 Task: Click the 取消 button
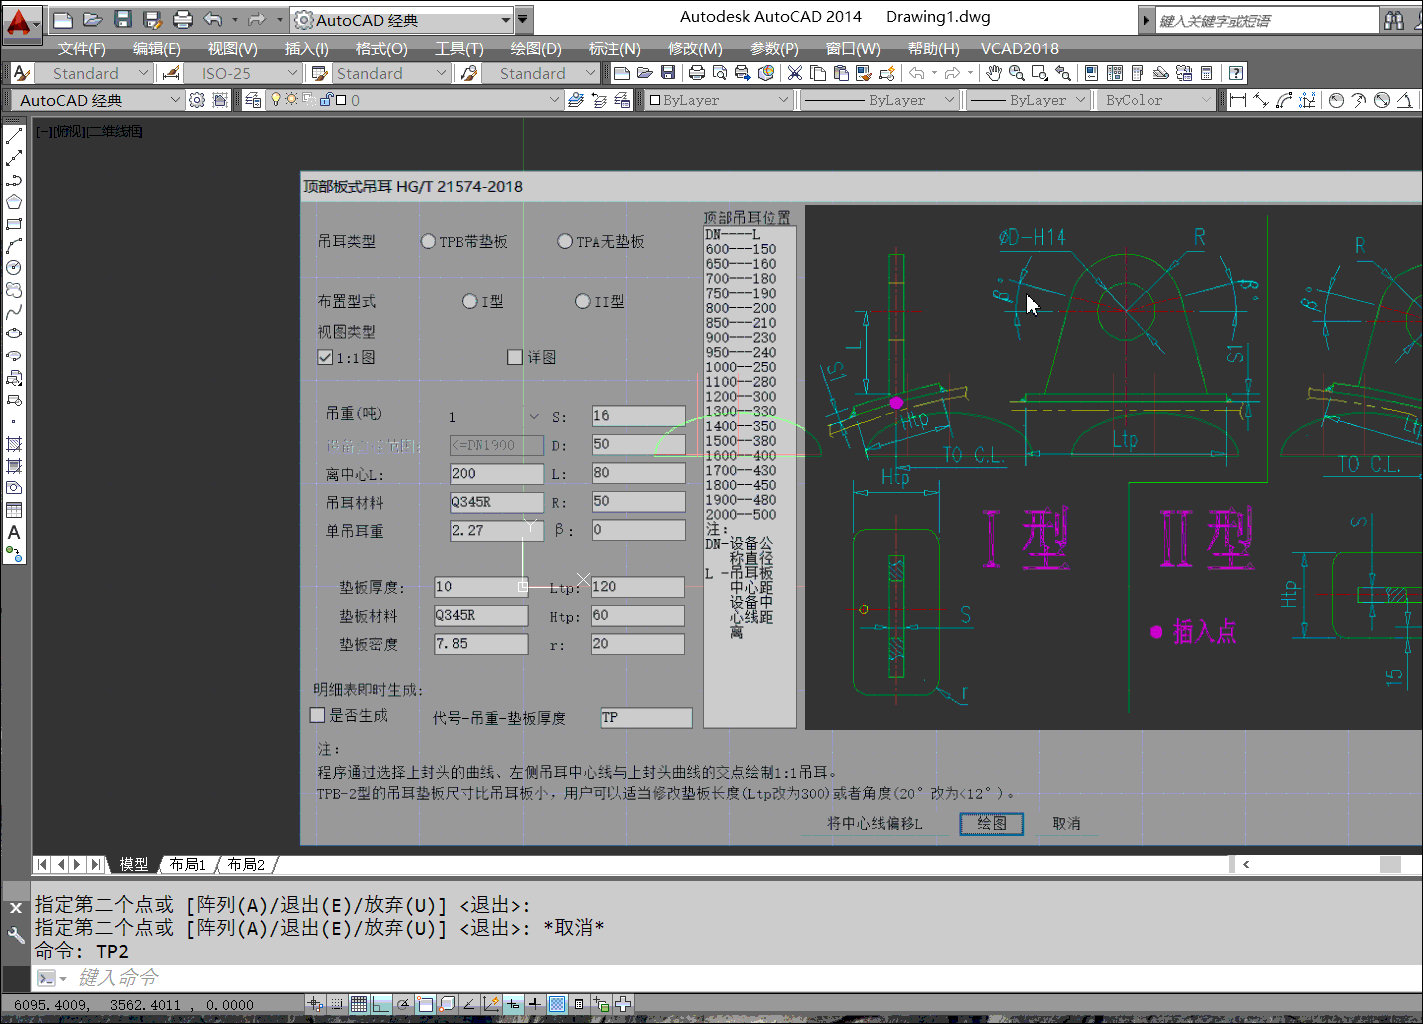1066,823
